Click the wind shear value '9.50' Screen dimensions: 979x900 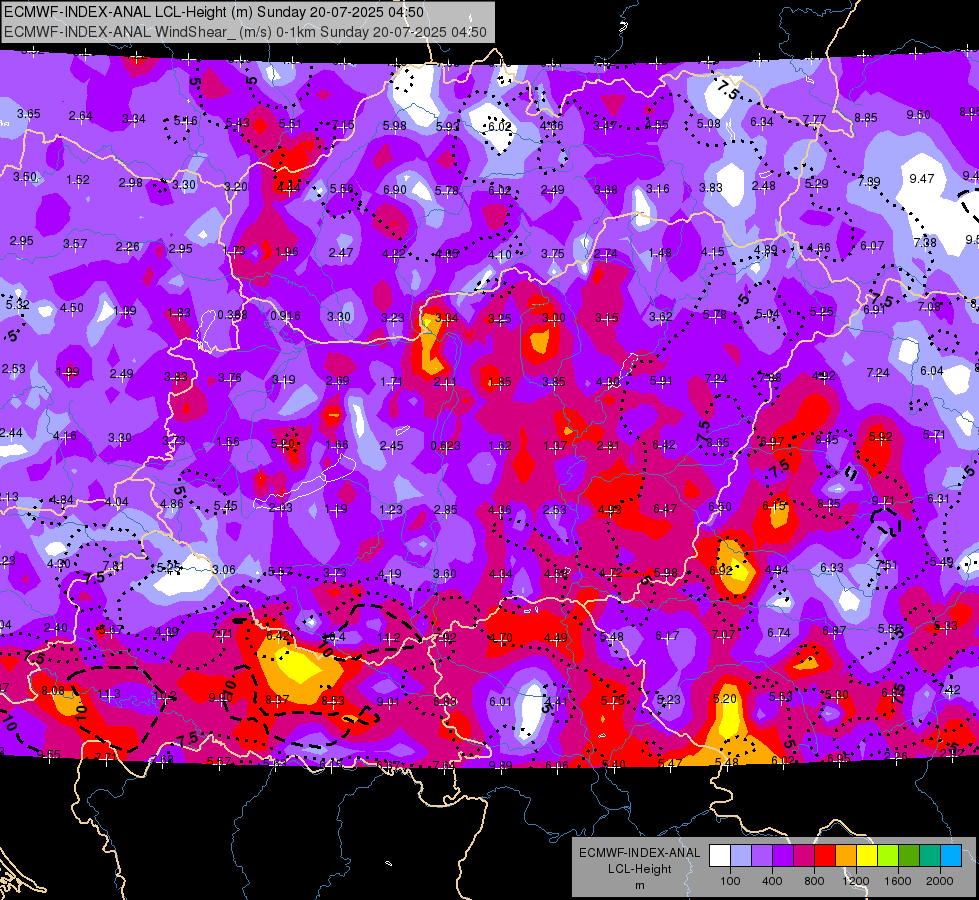click(x=918, y=114)
